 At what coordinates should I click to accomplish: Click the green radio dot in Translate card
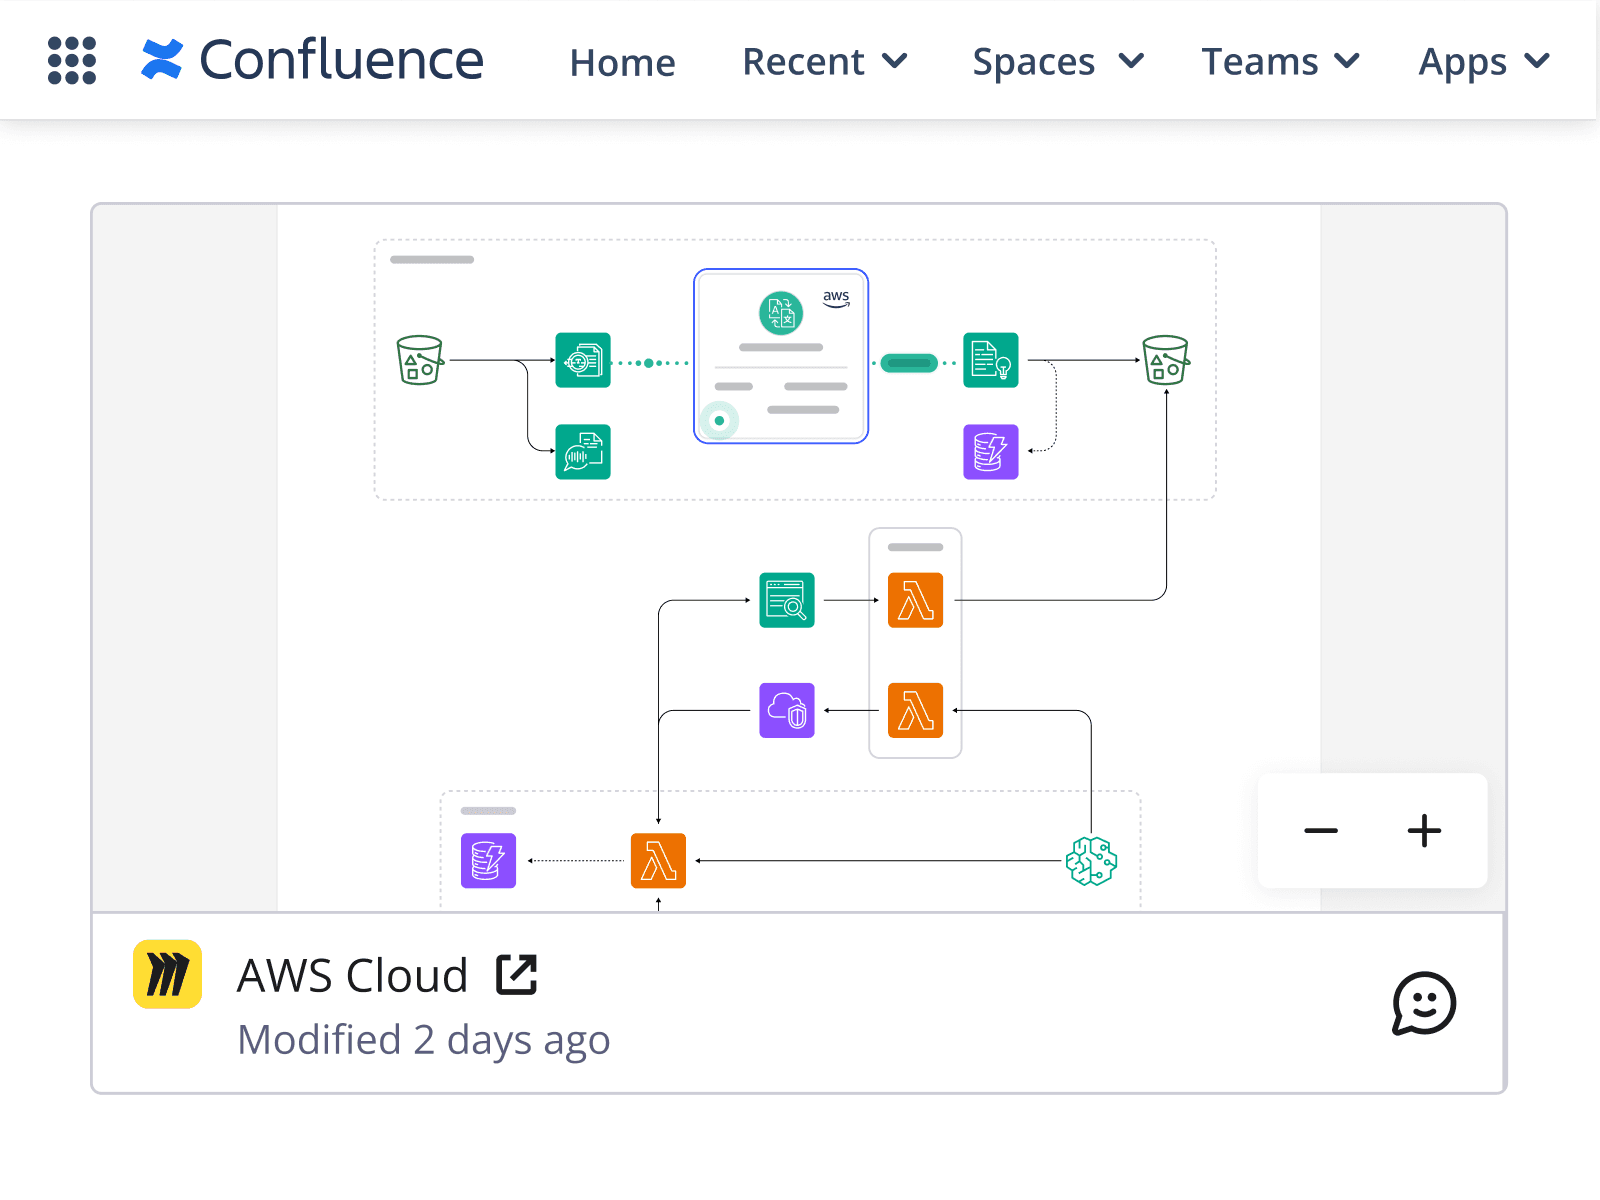pos(719,421)
